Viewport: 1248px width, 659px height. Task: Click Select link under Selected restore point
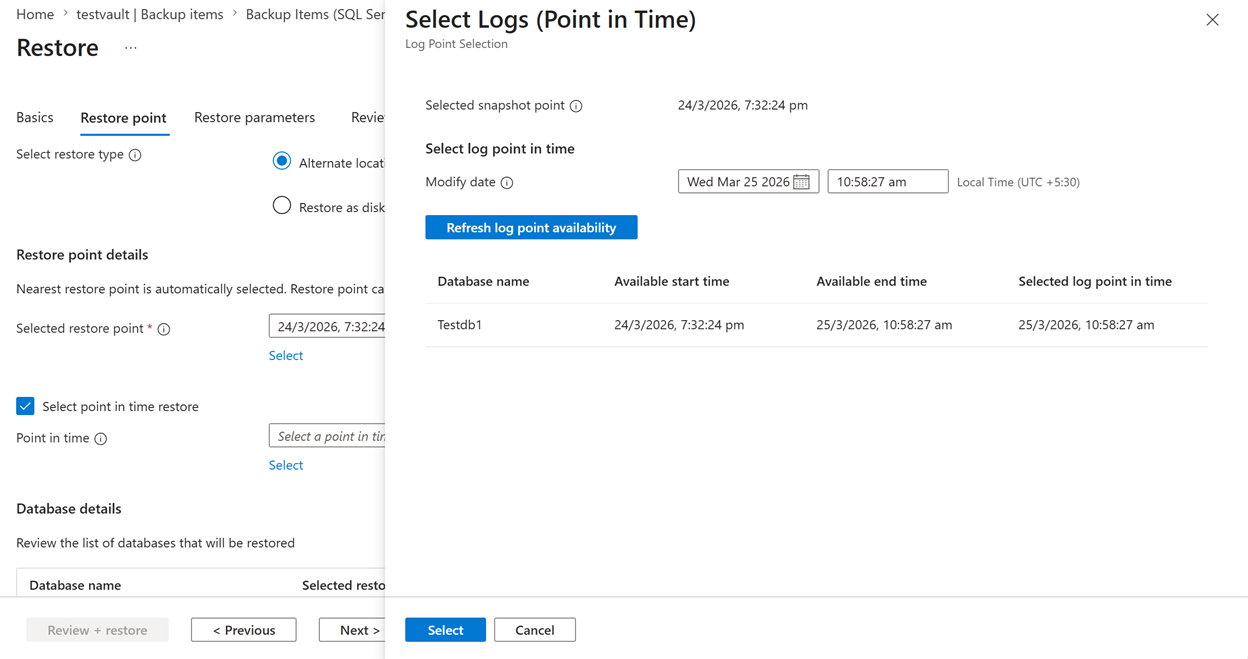pyautogui.click(x=286, y=356)
